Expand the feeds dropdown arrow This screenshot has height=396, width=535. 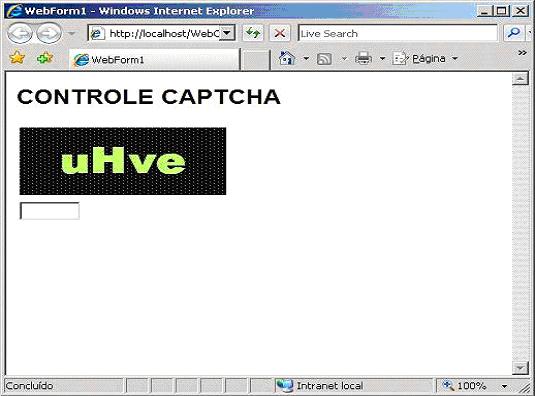coord(344,59)
